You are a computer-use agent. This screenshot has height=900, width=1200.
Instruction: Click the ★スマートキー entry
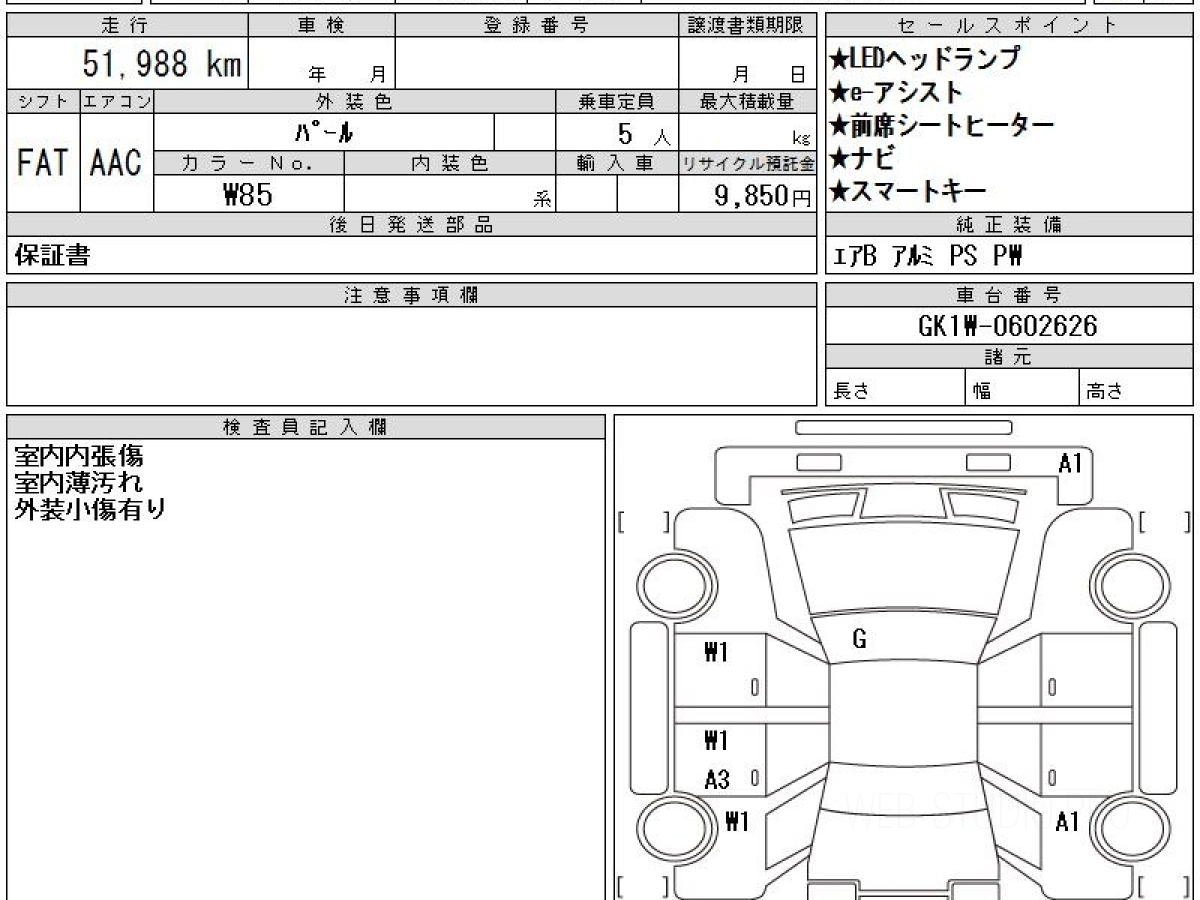[x=909, y=191]
